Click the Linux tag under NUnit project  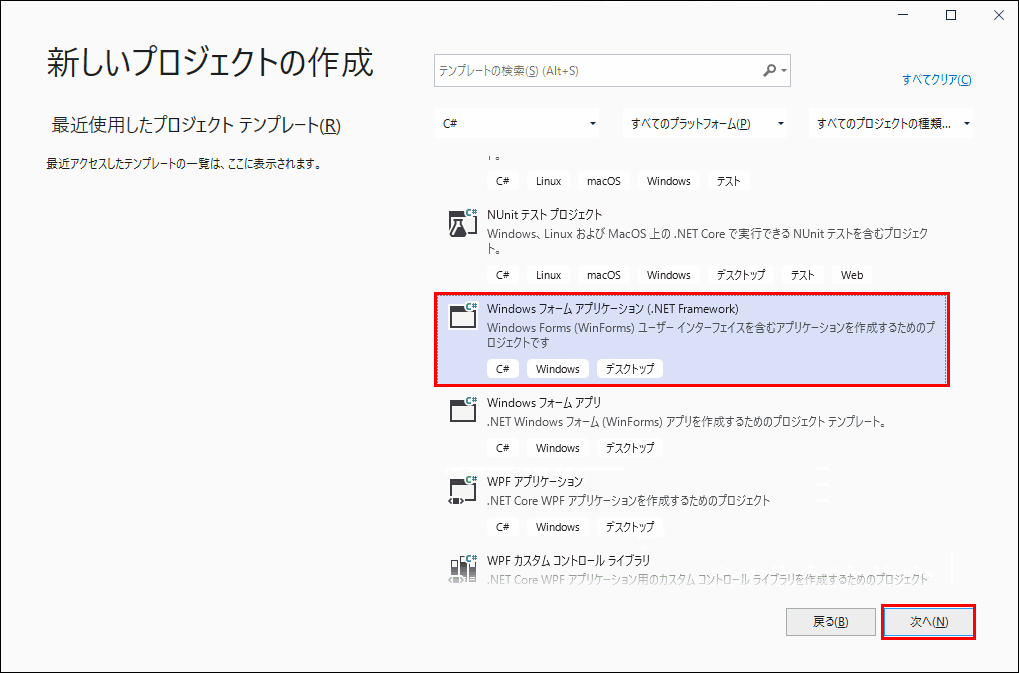point(548,275)
